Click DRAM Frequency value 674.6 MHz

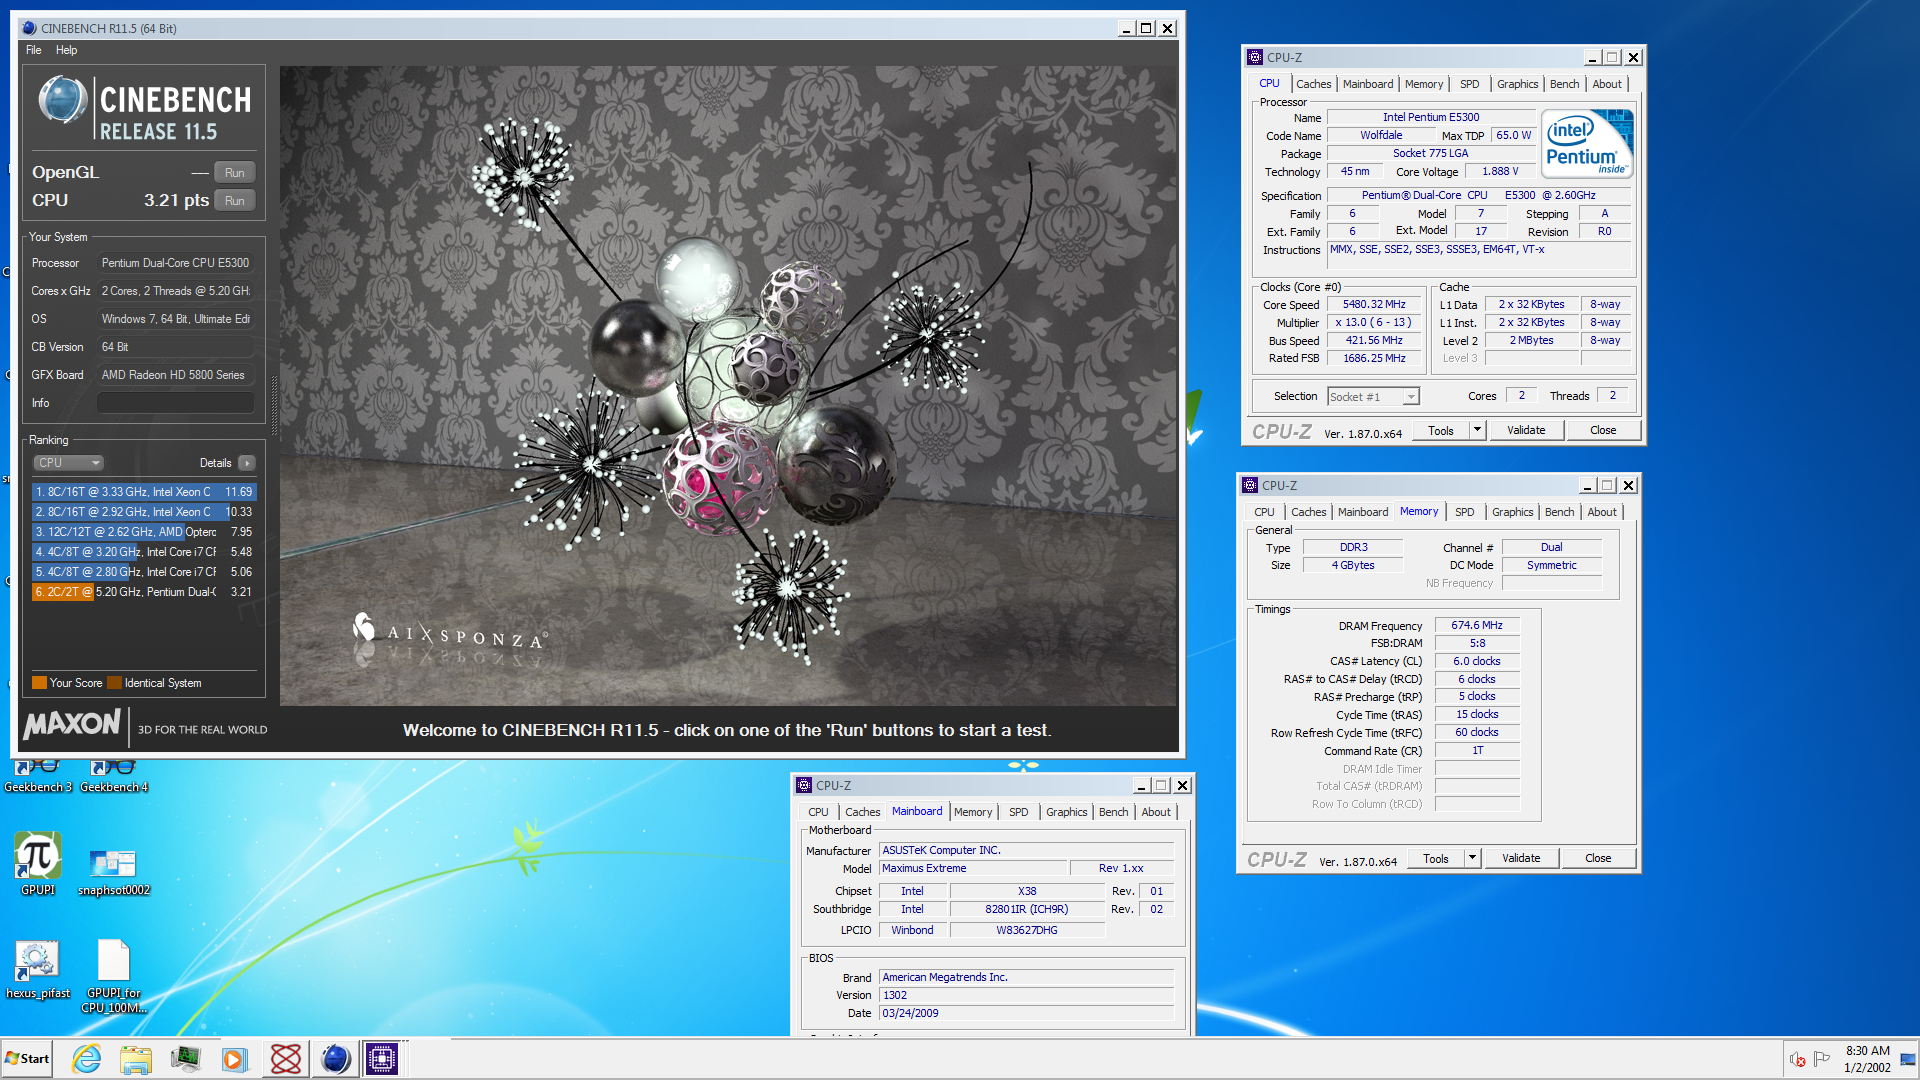click(1477, 626)
